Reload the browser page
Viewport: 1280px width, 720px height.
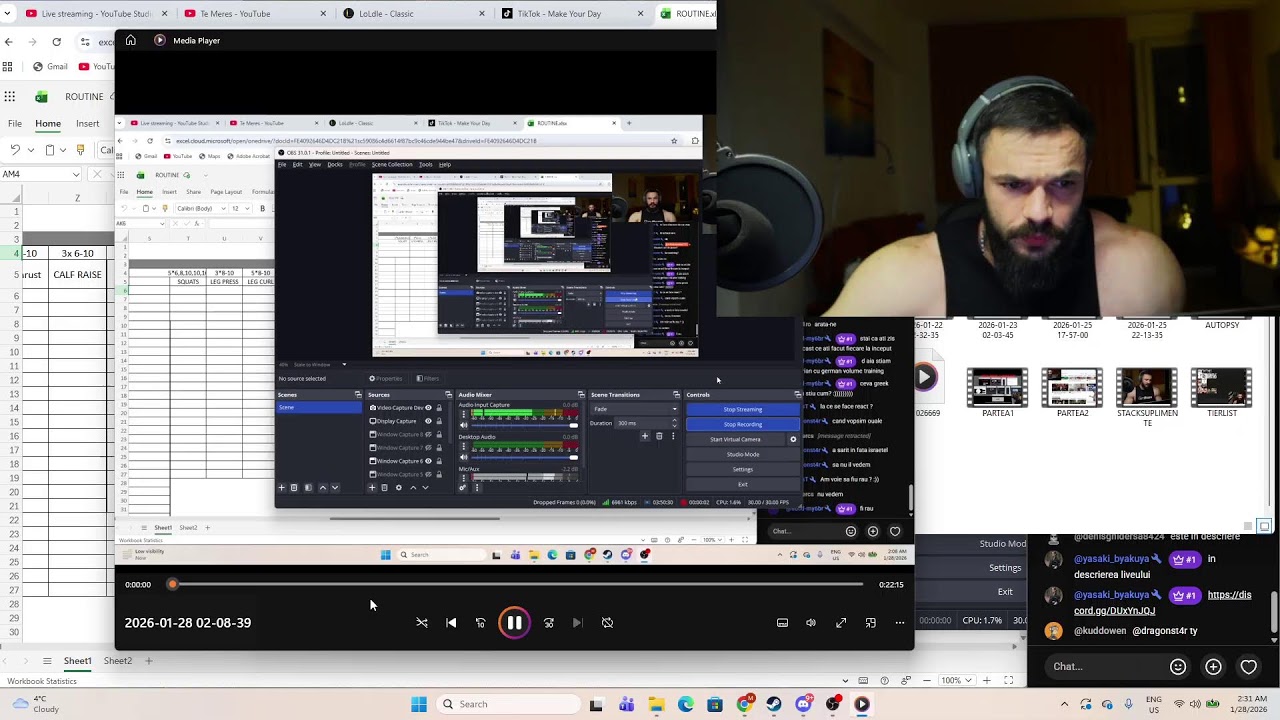(x=56, y=42)
